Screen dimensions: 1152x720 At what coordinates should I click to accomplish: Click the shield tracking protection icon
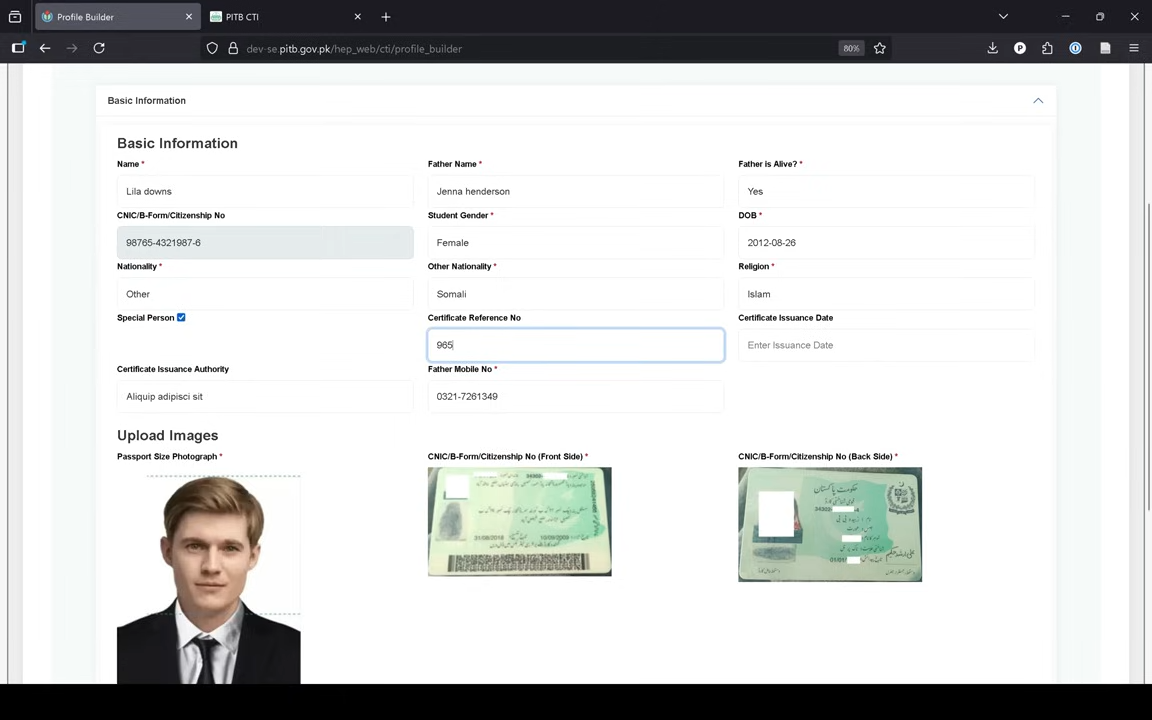[x=212, y=48]
